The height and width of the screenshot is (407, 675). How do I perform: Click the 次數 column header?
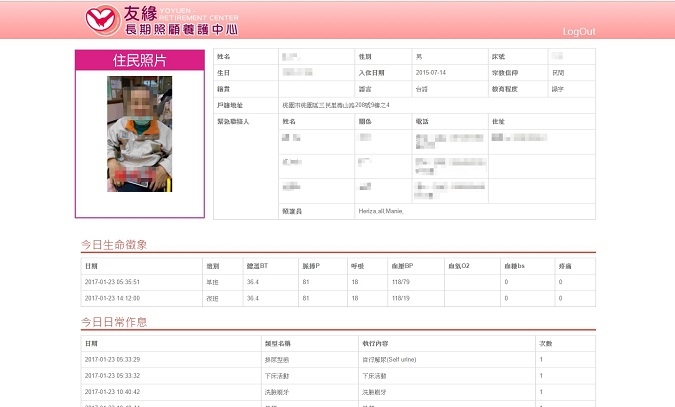(x=545, y=343)
